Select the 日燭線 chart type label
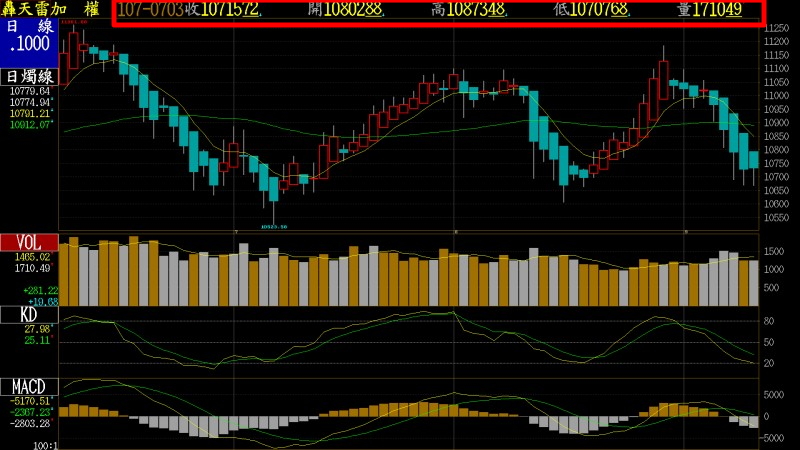This screenshot has width=800, height=450. 29,76
